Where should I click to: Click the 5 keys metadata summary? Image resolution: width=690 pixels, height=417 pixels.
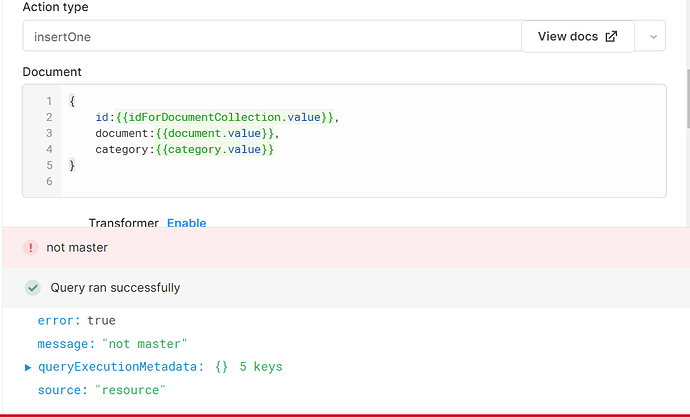(261, 367)
